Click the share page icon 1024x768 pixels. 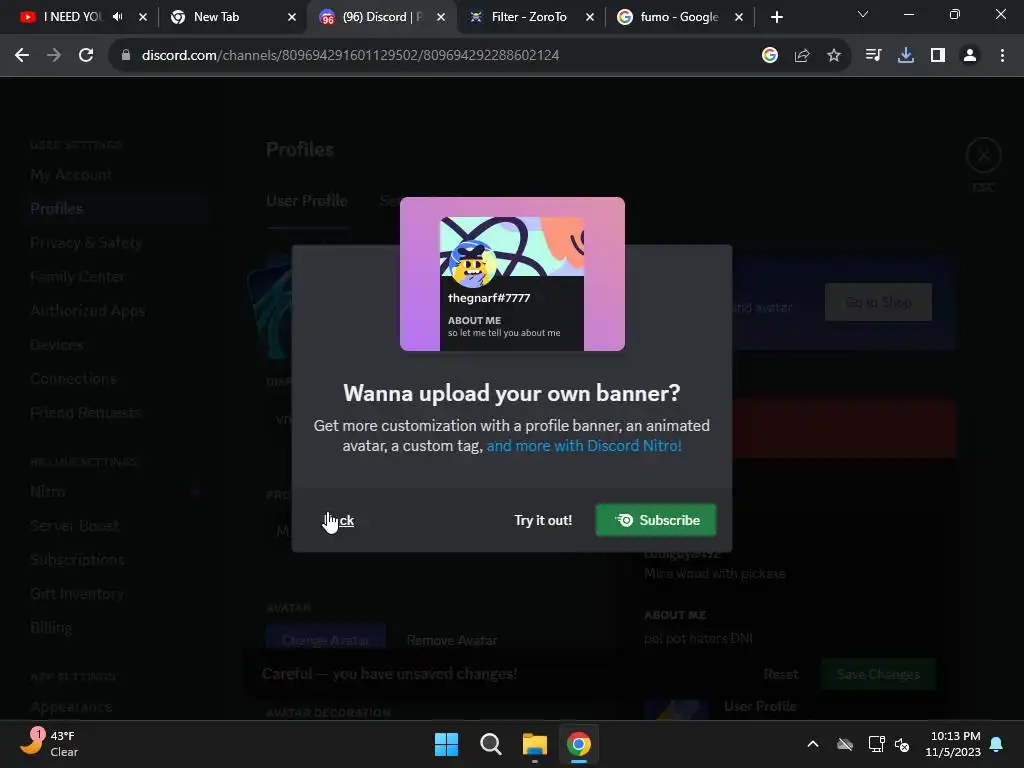pos(802,56)
